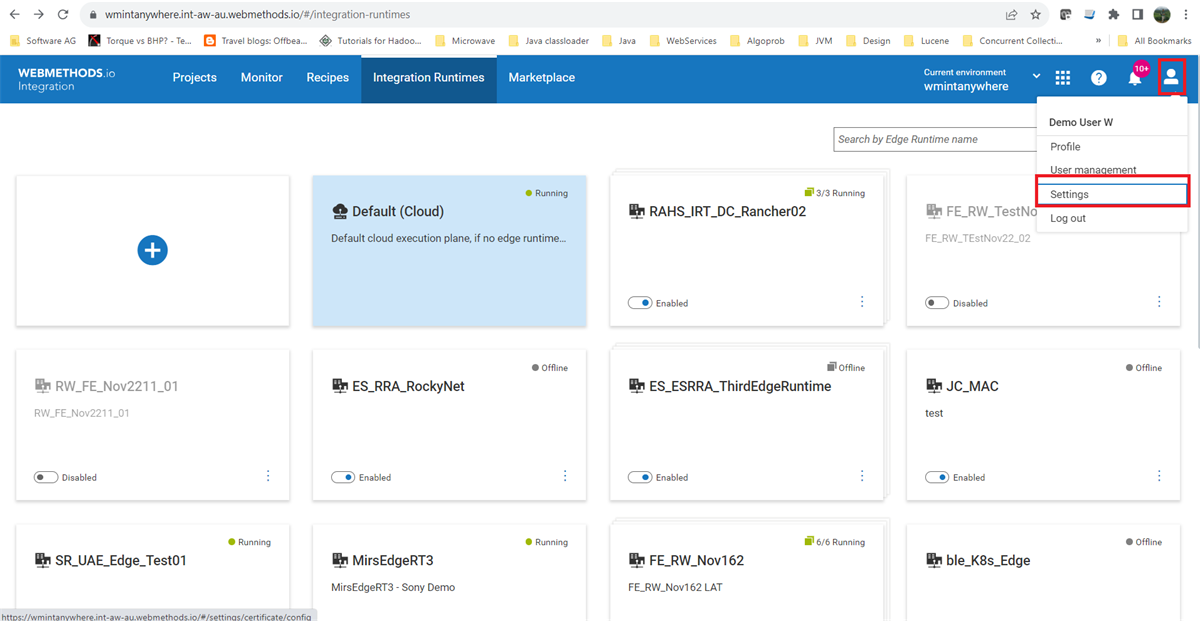Open RAHS_IRT_DC_Rancher02 three-dot options
The height and width of the screenshot is (621, 1200).
point(862,302)
